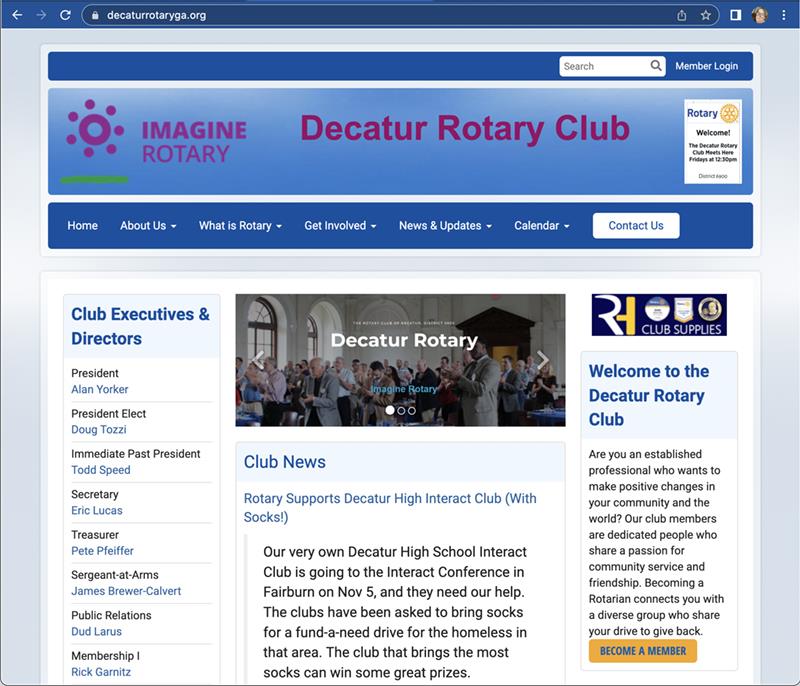The width and height of the screenshot is (800, 686).
Task: Click the browser forward arrow
Action: 41,15
